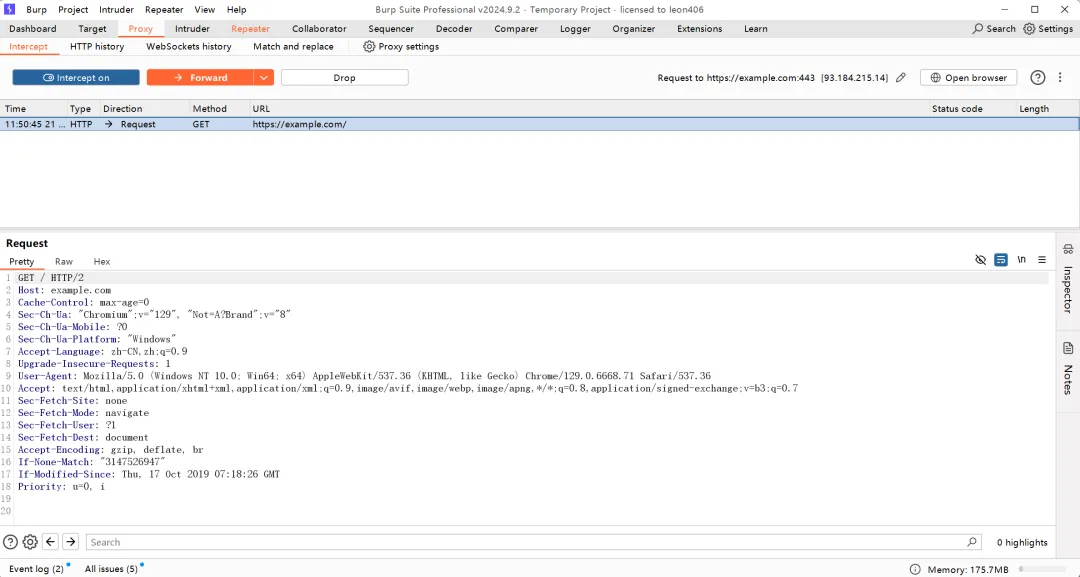Image resolution: width=1080 pixels, height=577 pixels.
Task: Click the magnifier icon inside the editor search field
Action: point(972,542)
